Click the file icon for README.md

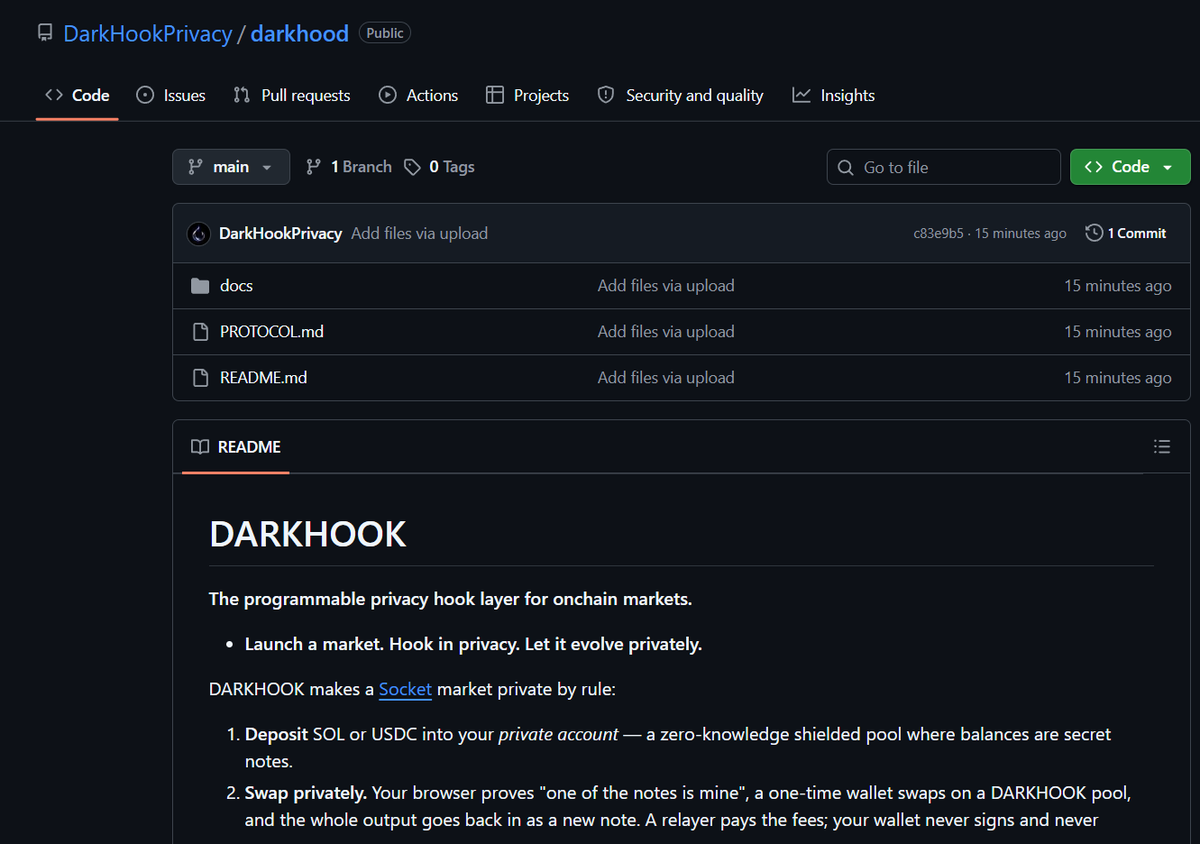tap(200, 377)
